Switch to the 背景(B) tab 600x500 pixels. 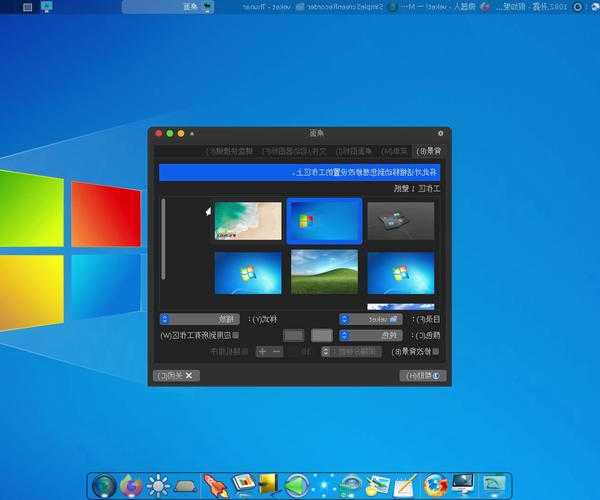click(427, 151)
